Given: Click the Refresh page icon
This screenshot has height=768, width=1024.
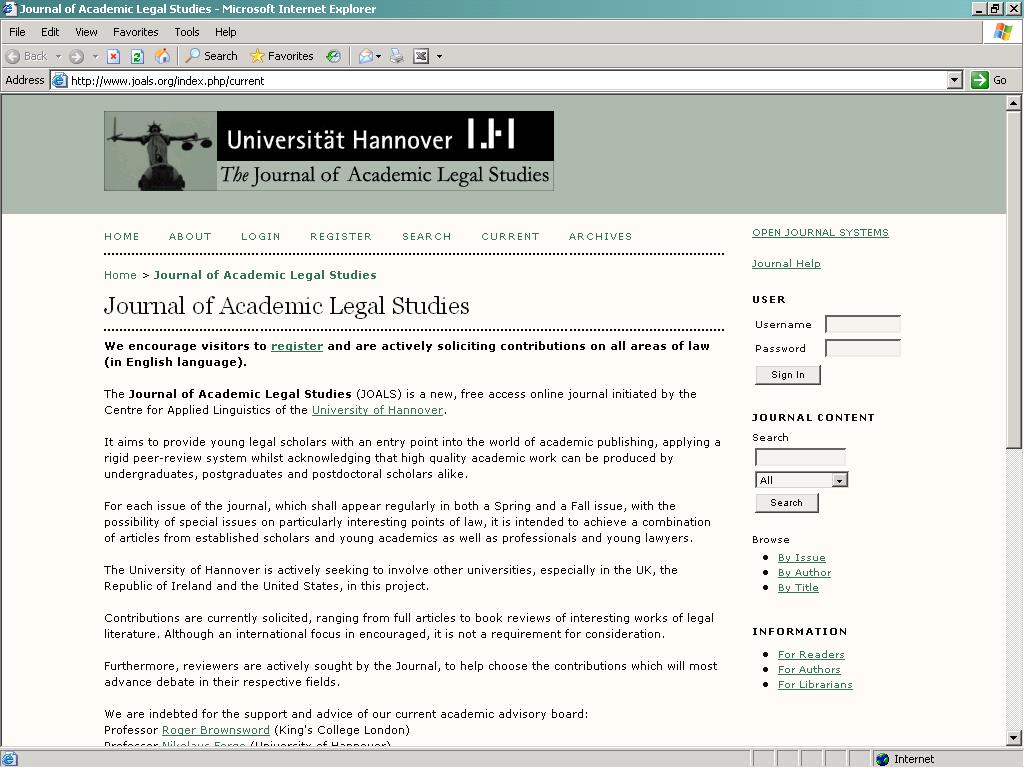Looking at the screenshot, I should pos(137,56).
